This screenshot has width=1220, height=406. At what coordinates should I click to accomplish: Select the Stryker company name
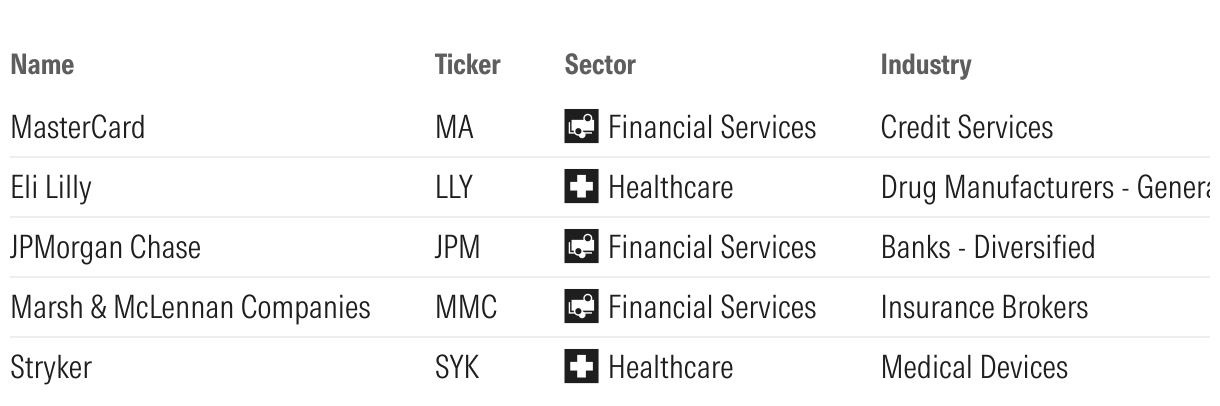click(x=50, y=368)
